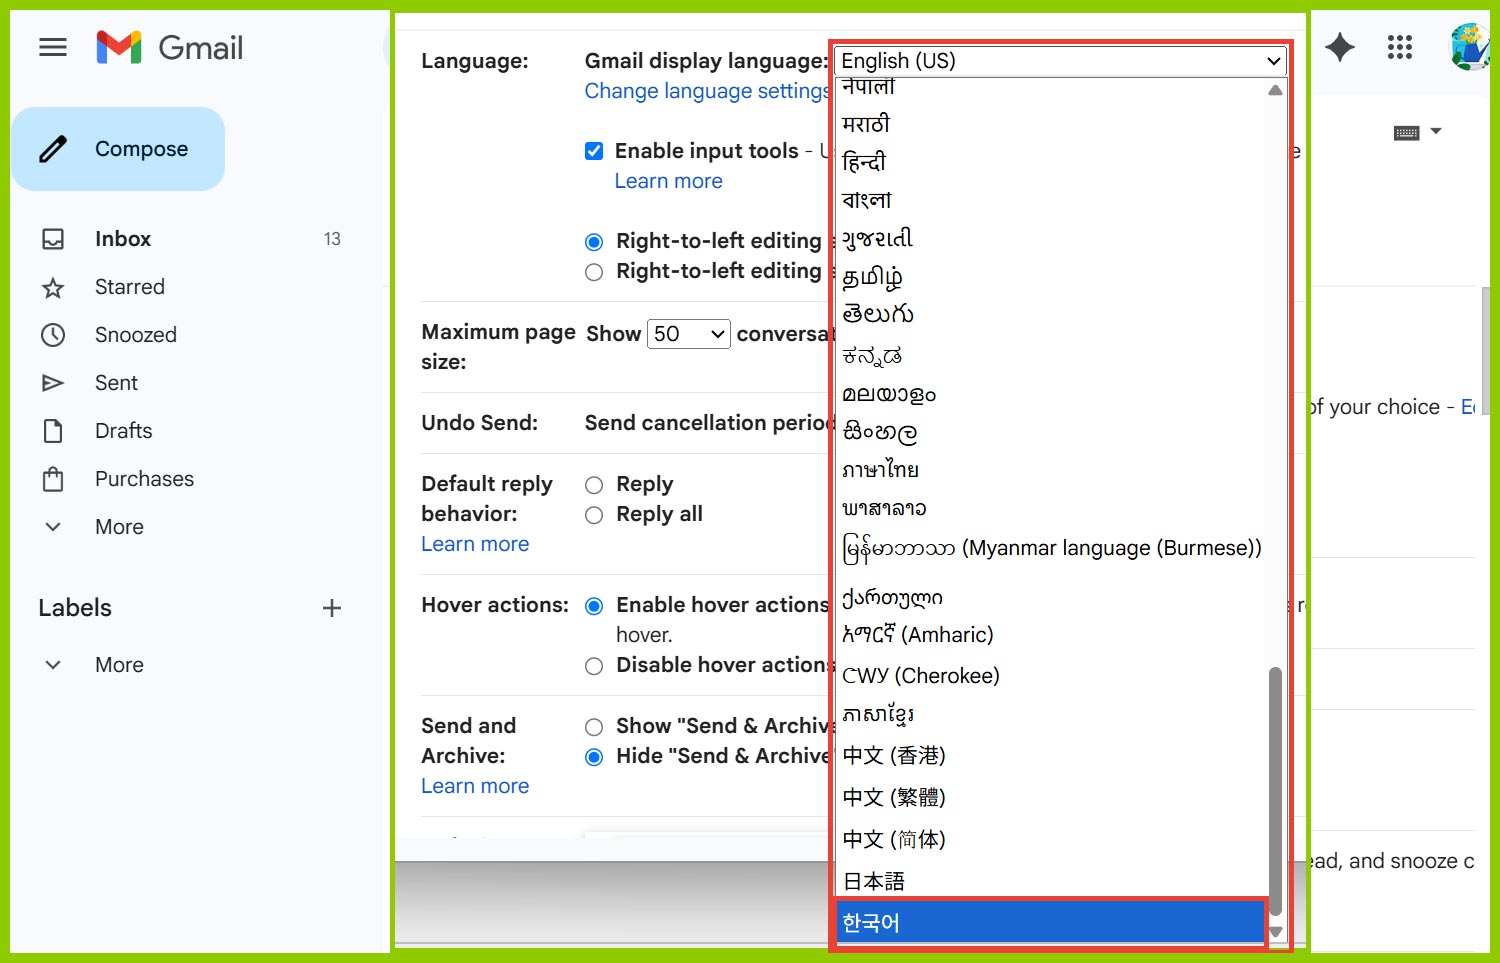
Task: Select Enable hover actions radio button
Action: point(594,606)
